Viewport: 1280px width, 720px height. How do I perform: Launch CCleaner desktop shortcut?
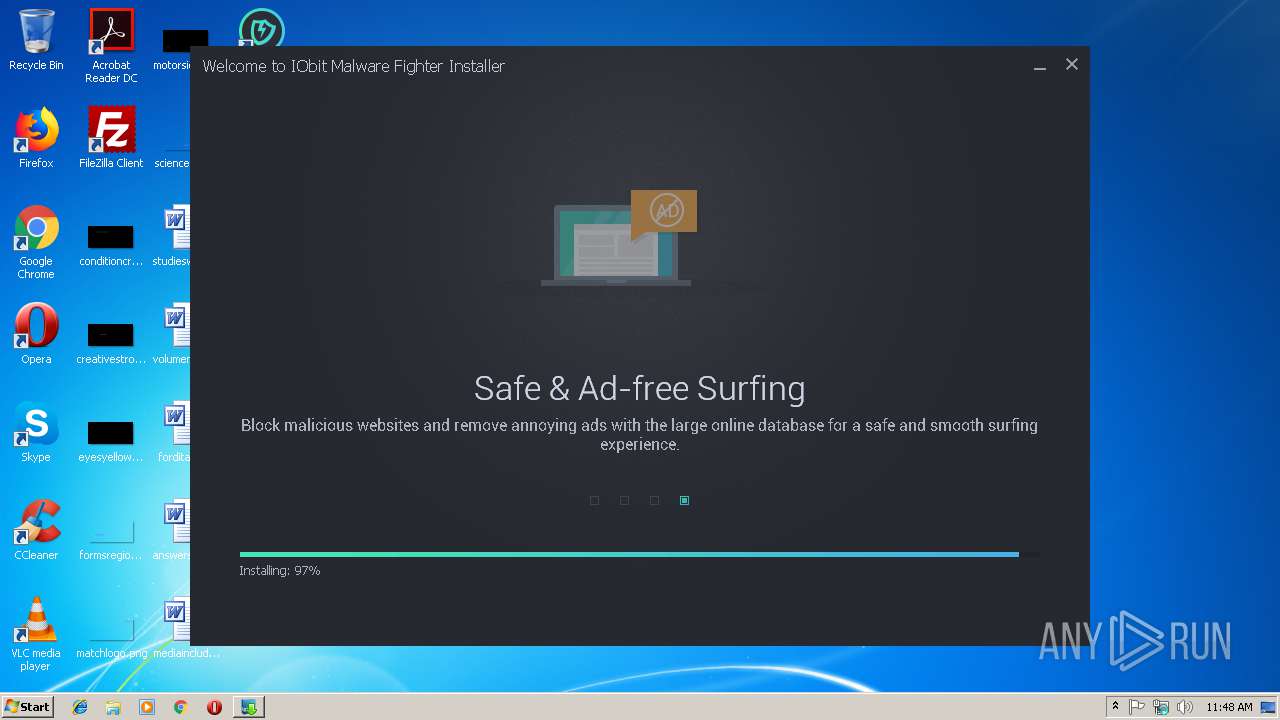pyautogui.click(x=36, y=530)
